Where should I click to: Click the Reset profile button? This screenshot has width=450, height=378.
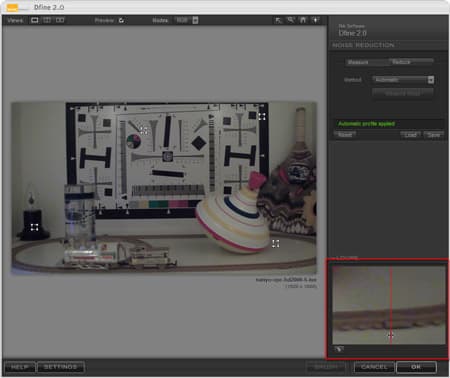pyautogui.click(x=345, y=135)
